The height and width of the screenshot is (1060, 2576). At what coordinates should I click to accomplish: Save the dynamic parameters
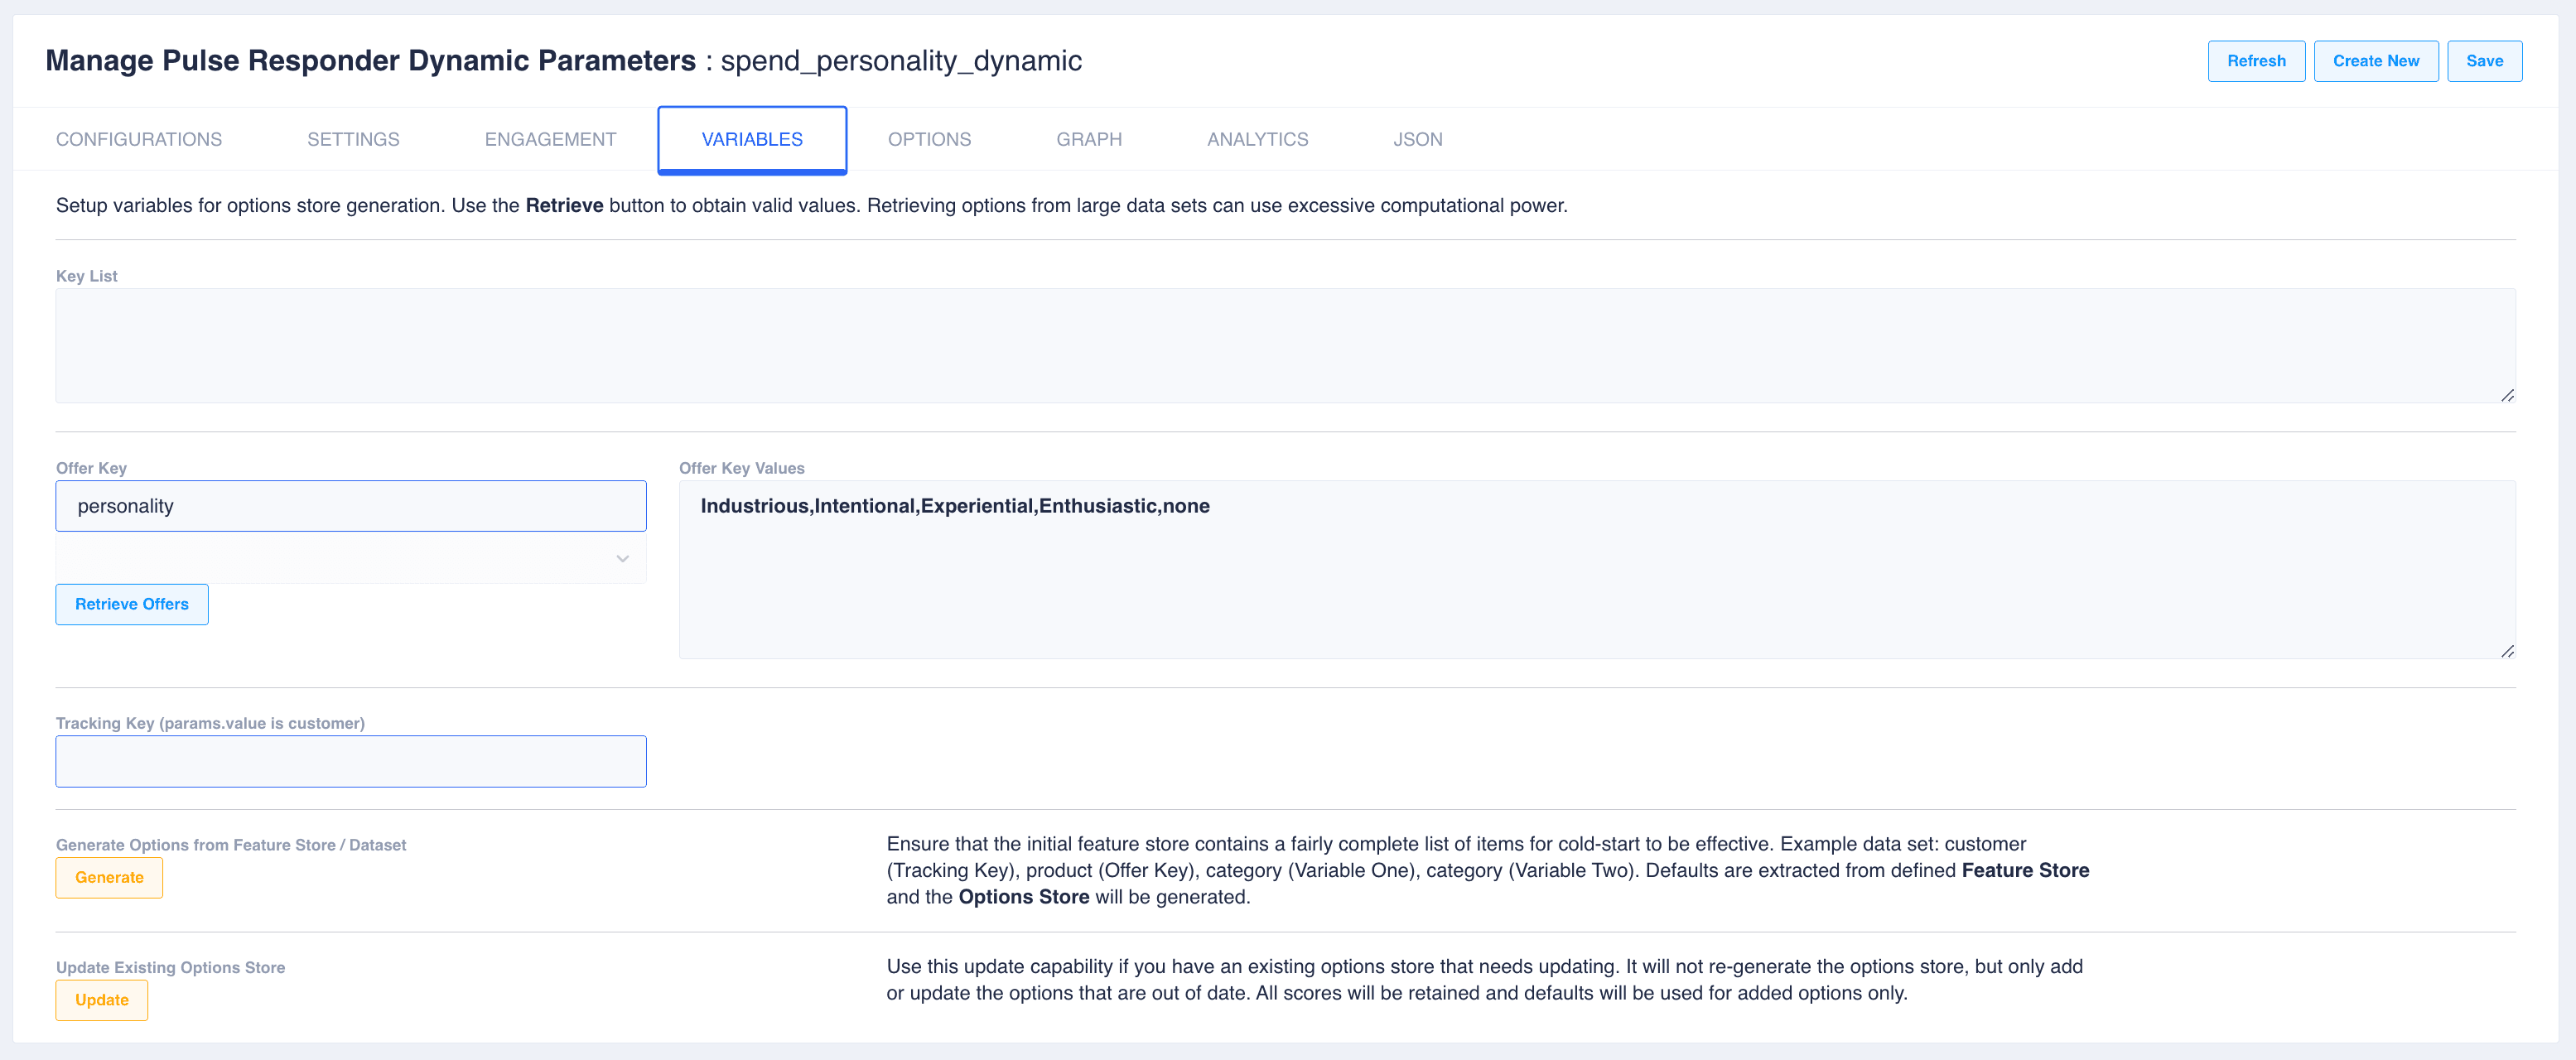tap(2484, 61)
